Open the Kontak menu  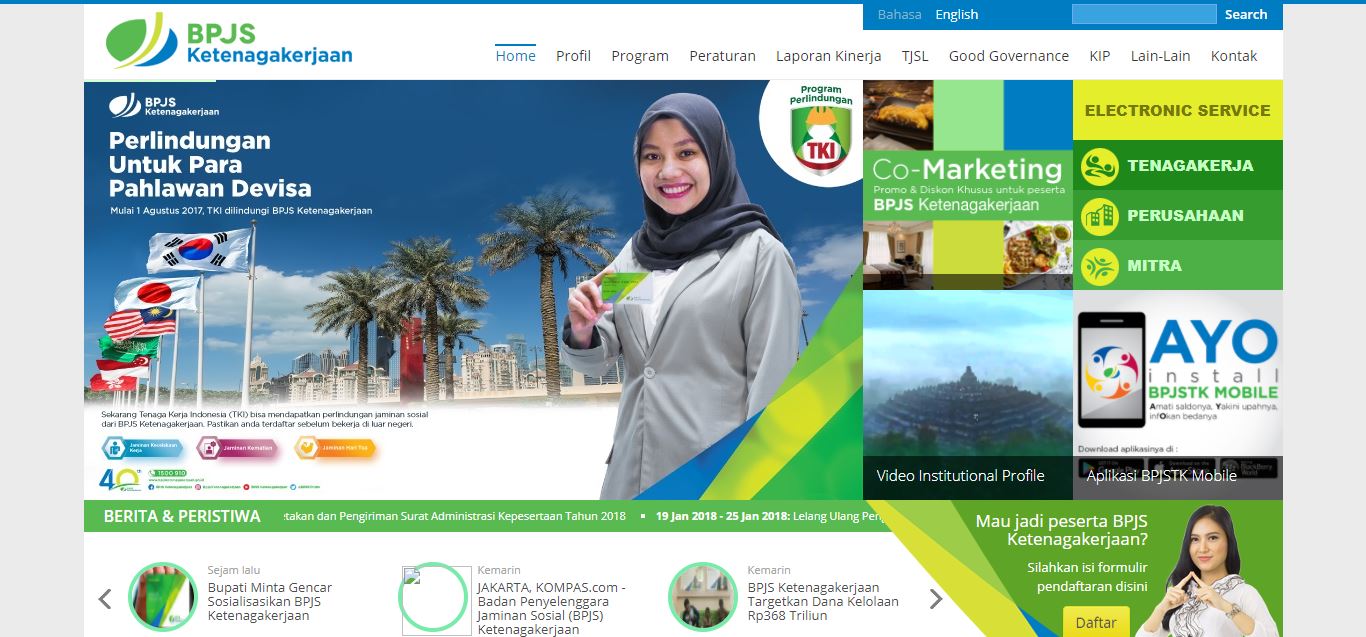pos(1234,56)
